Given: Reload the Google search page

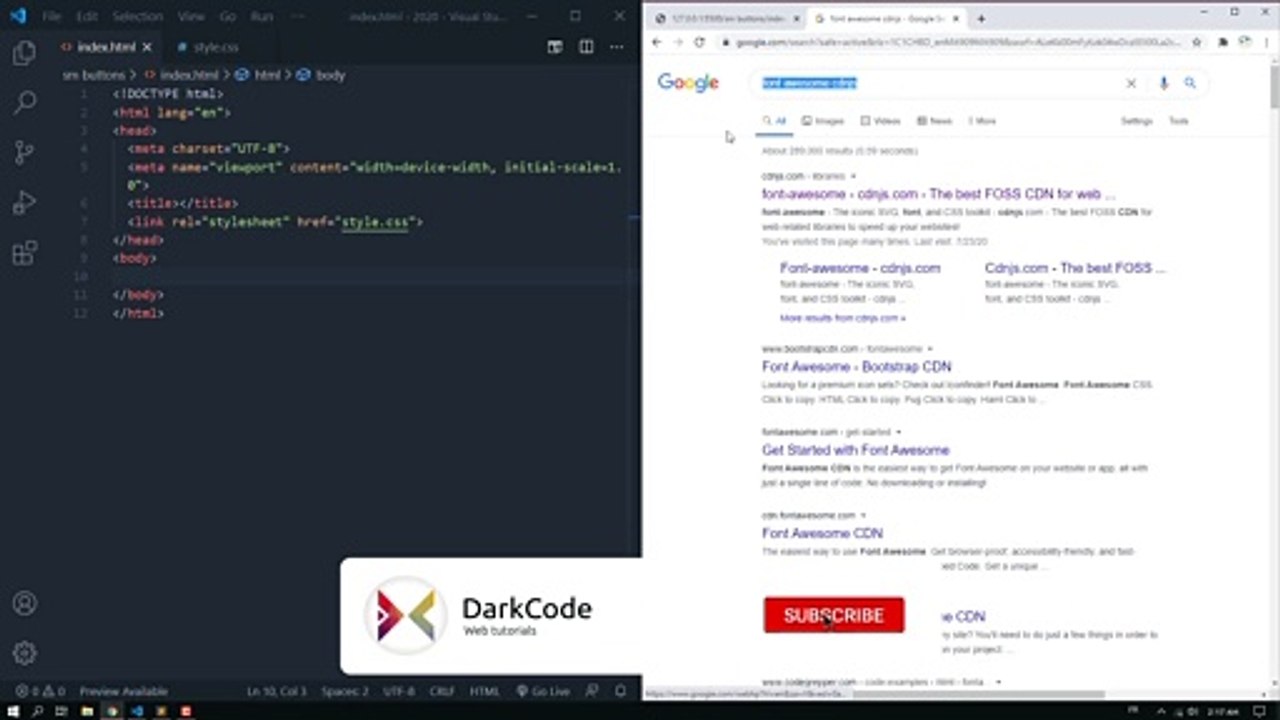Looking at the screenshot, I should pos(699,42).
